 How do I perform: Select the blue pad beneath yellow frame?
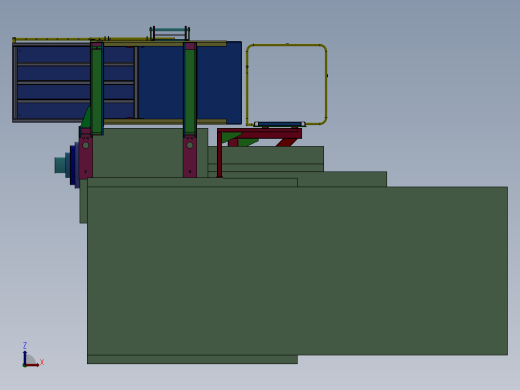tap(279, 124)
